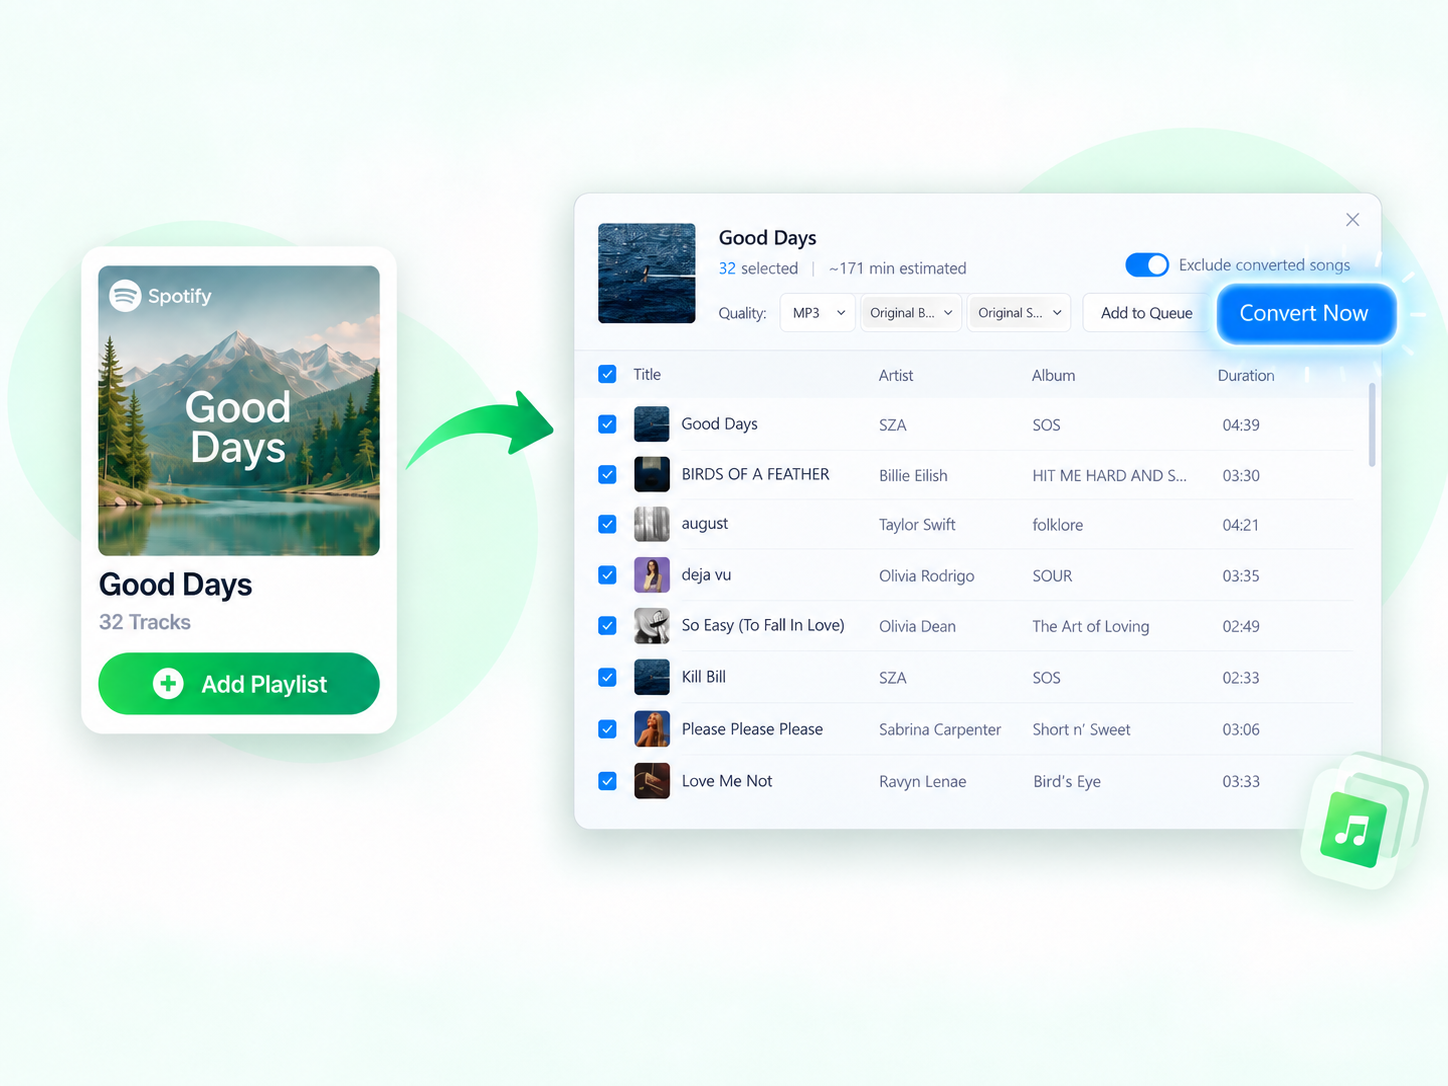The image size is (1448, 1086).
Task: Sort by Title column header
Action: tap(647, 374)
